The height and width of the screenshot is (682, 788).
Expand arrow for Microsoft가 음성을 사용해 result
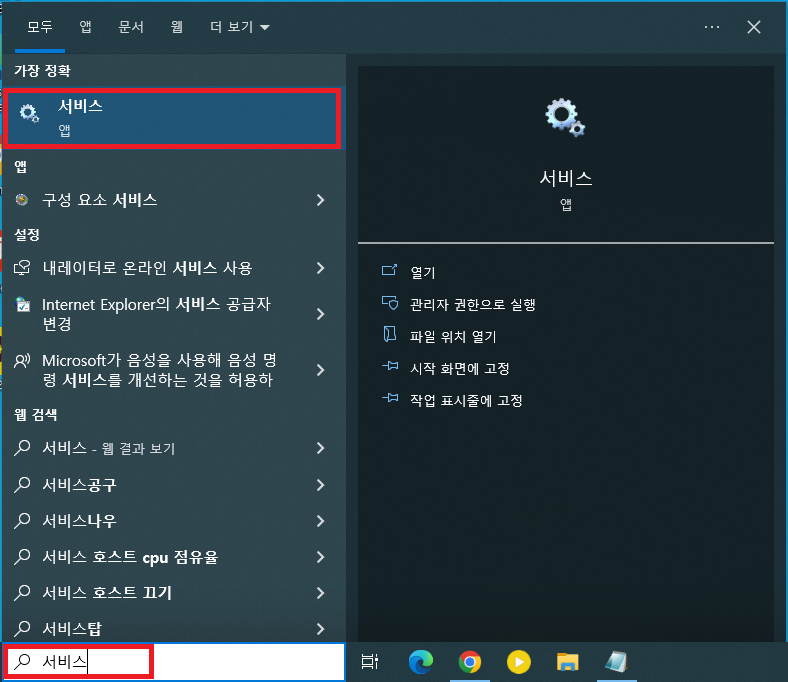[x=321, y=370]
